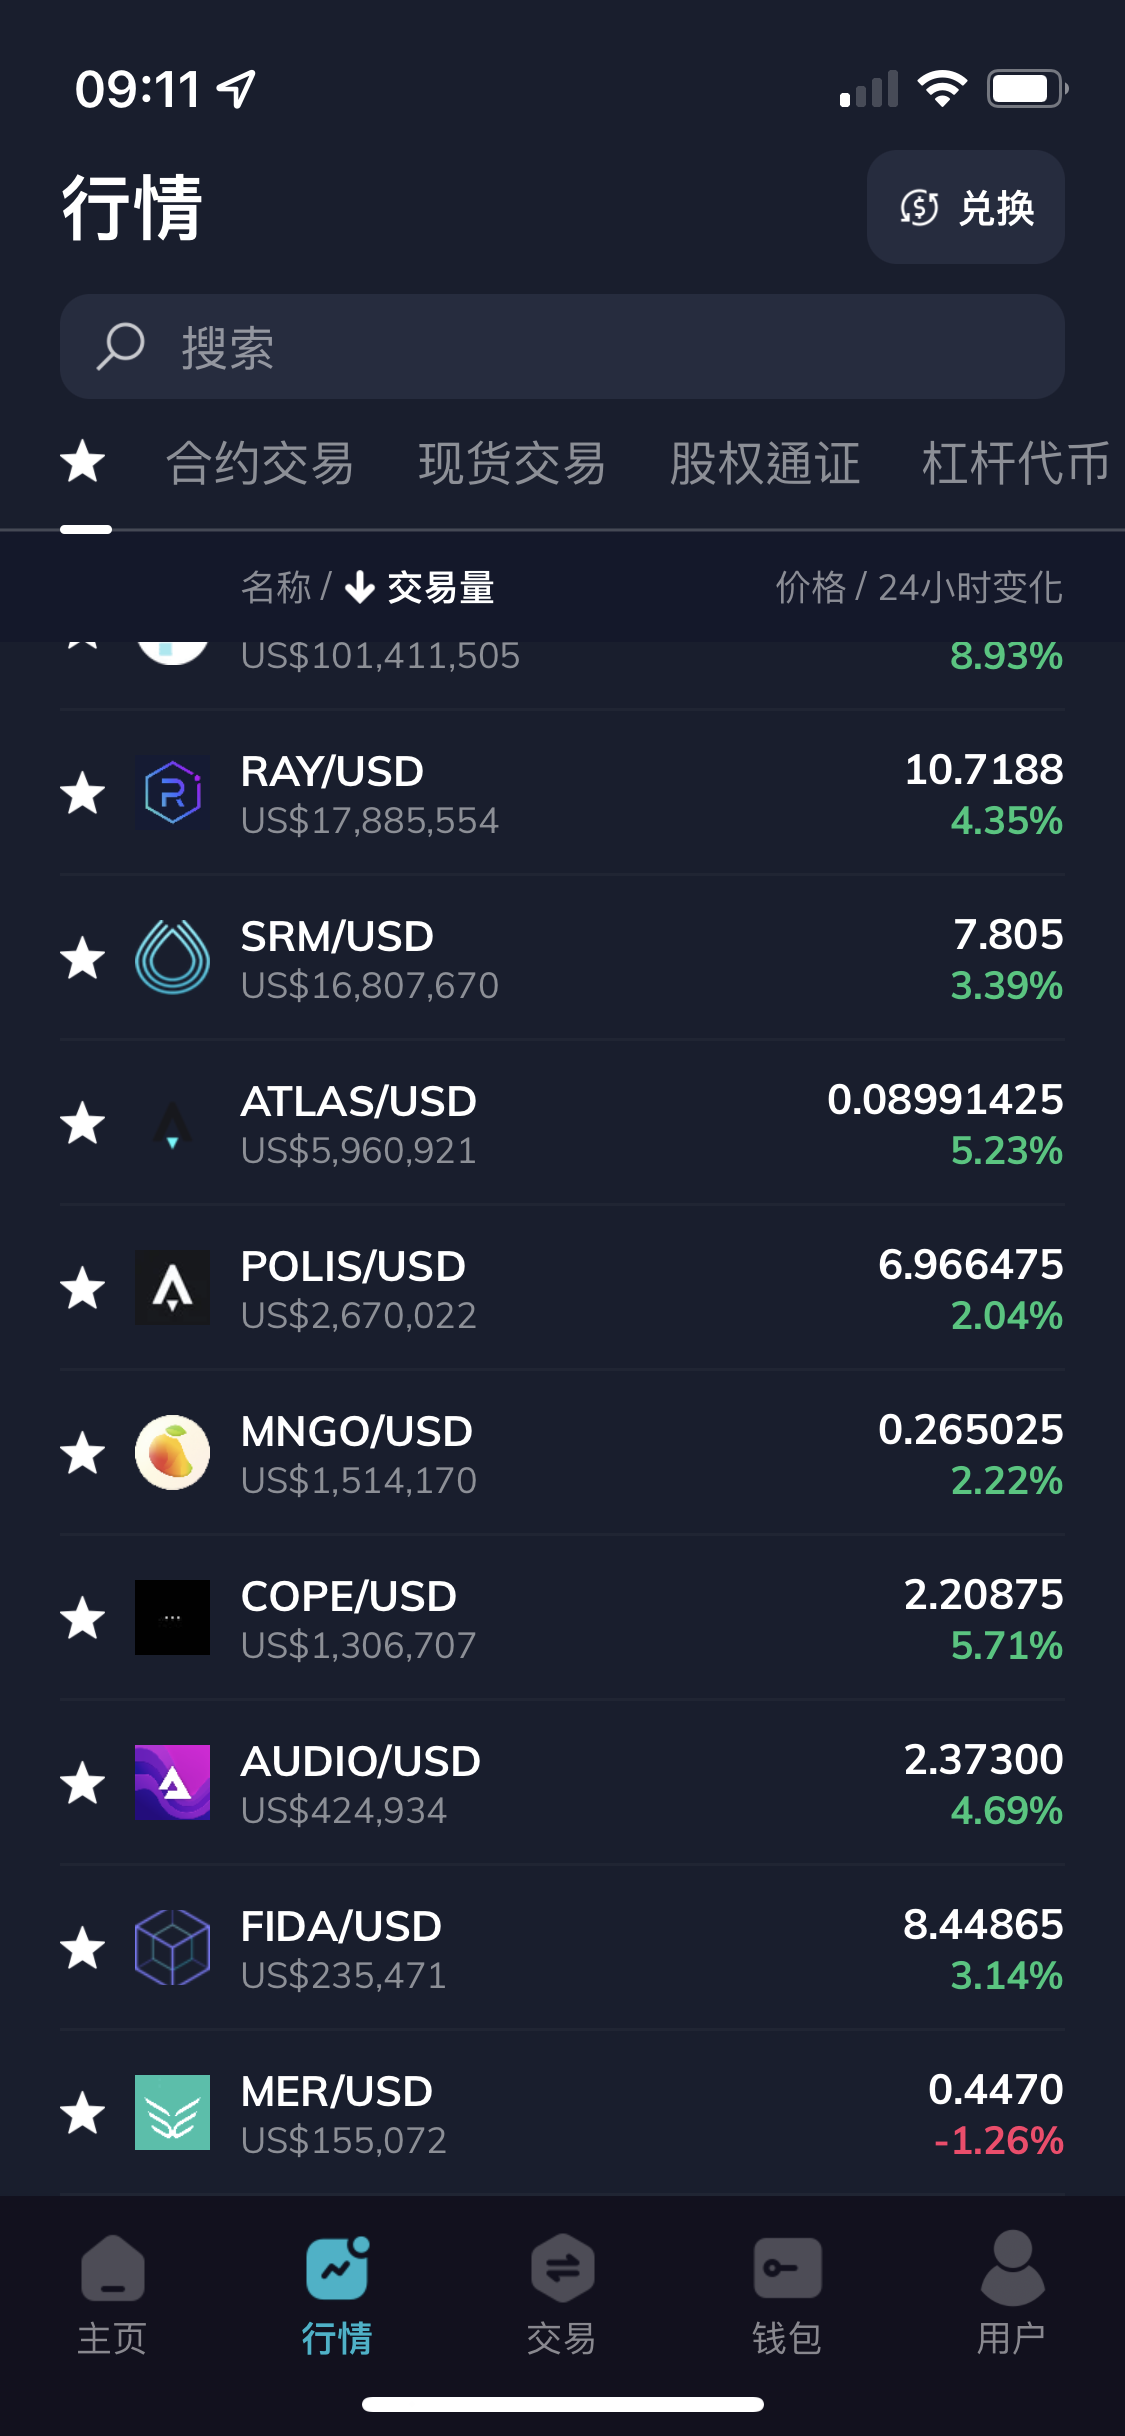Click the MNGO mango logo
The height and width of the screenshot is (2436, 1125).
click(173, 1453)
